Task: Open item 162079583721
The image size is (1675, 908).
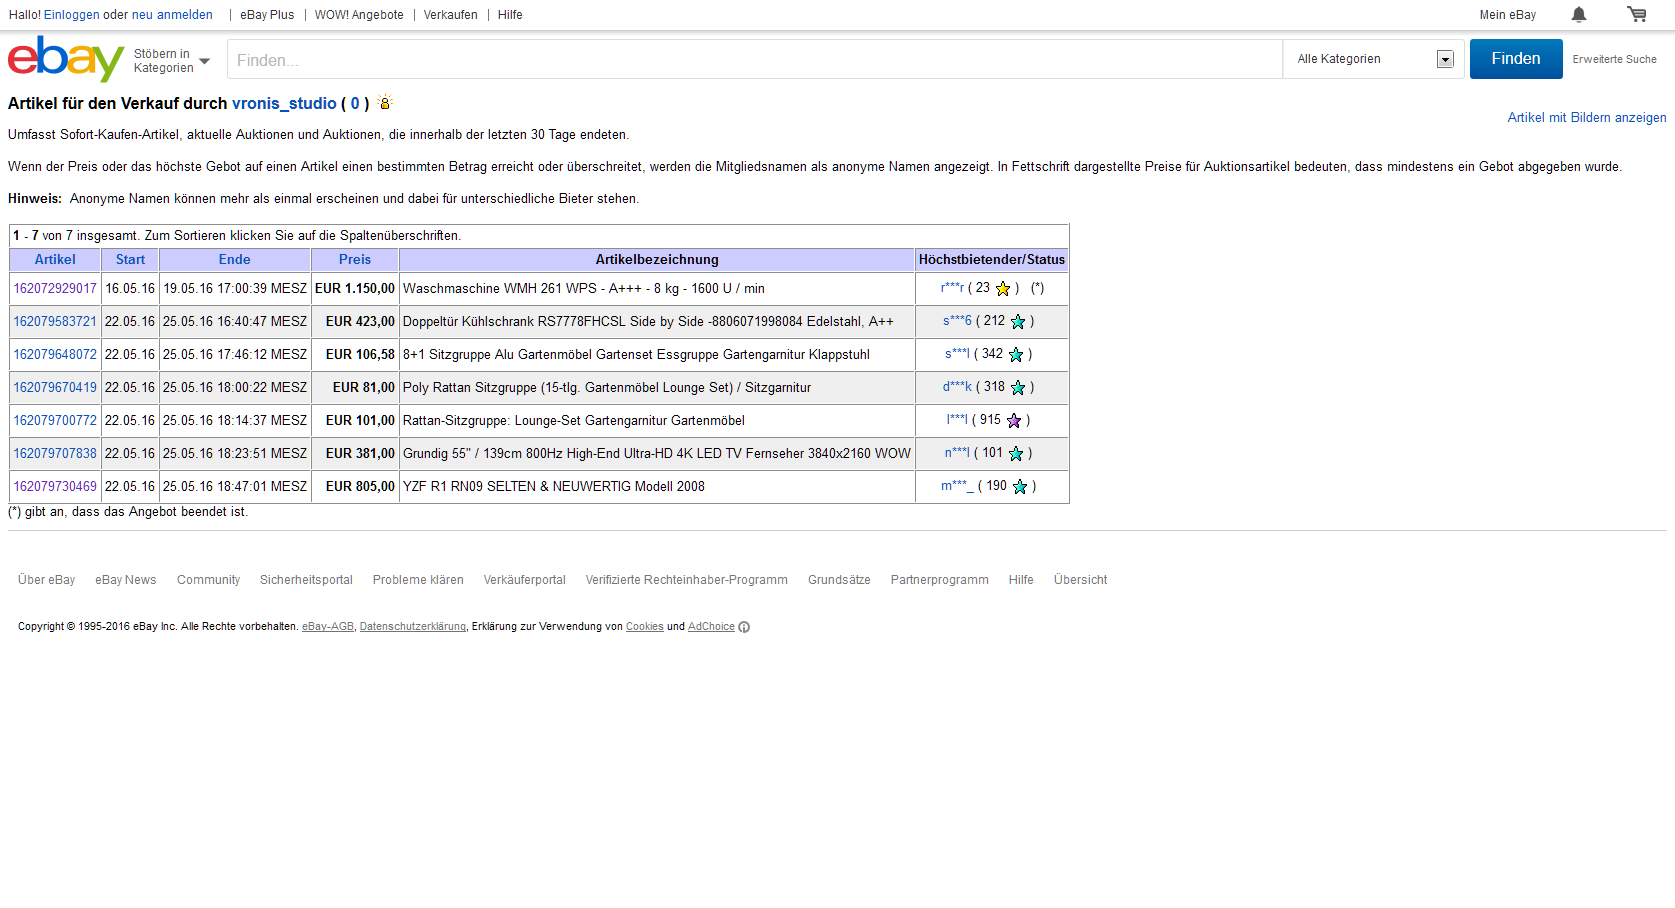Action: pyautogui.click(x=55, y=321)
